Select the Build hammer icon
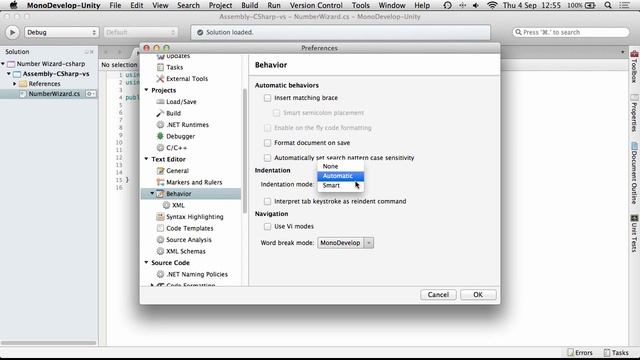The width and height of the screenshot is (640, 360). (160, 113)
